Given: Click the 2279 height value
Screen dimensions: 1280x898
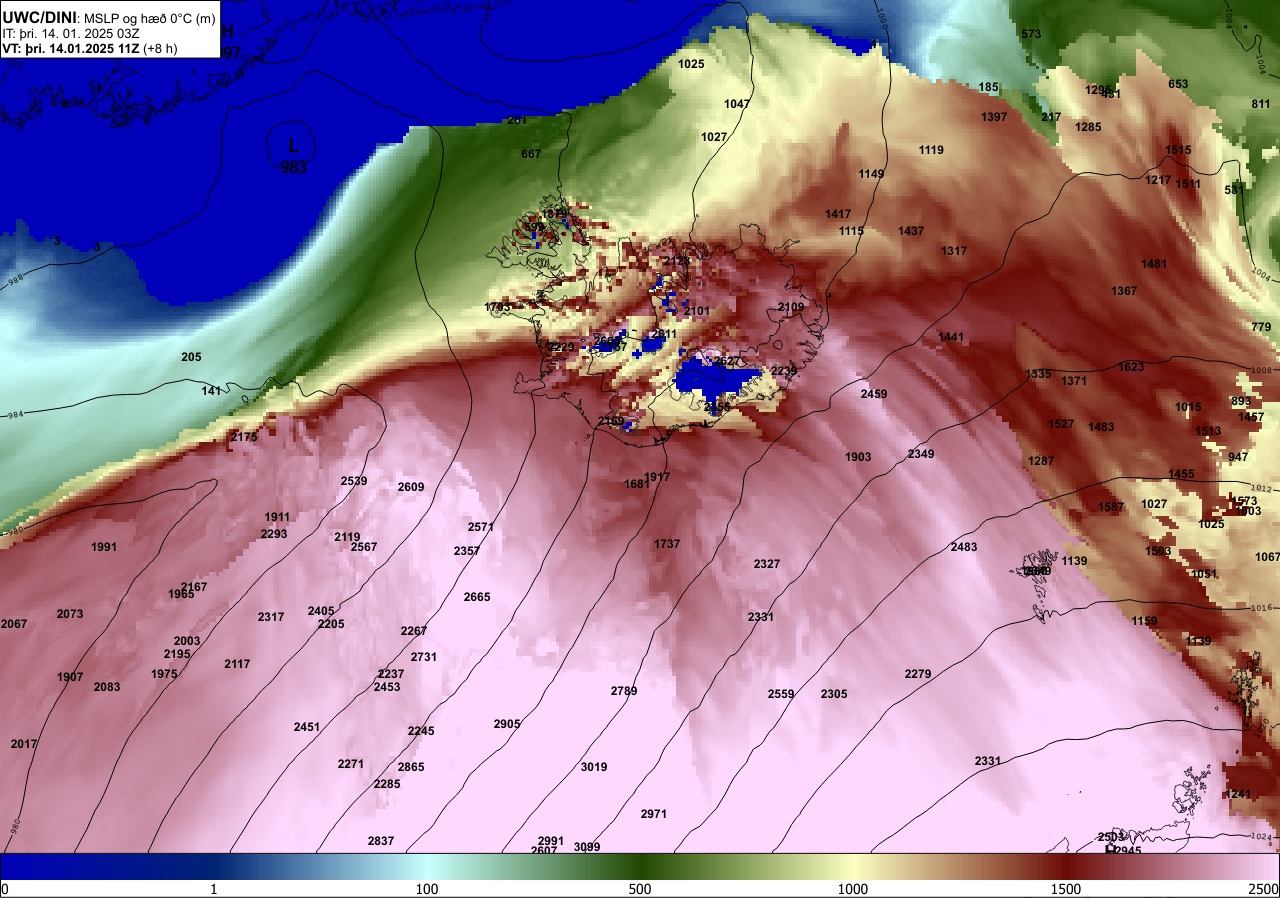Looking at the screenshot, I should [x=918, y=674].
